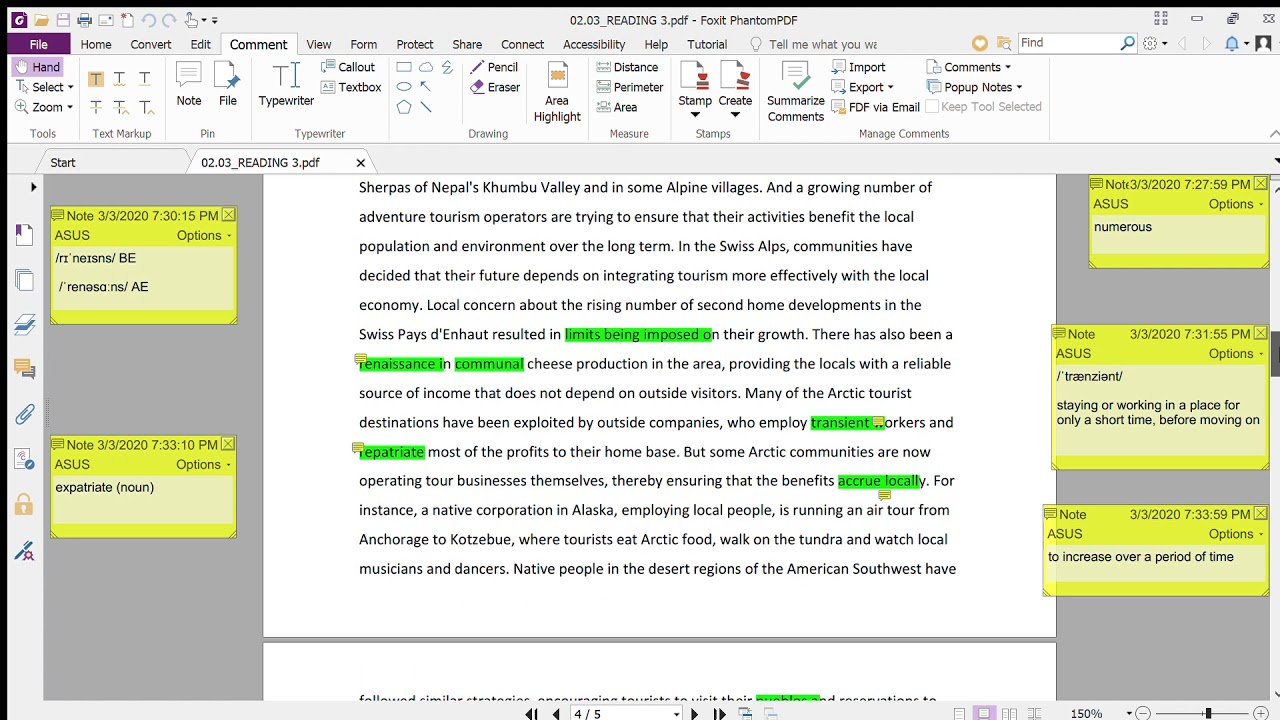Switch to the Protect ribbon tab
Image resolution: width=1280 pixels, height=720 pixels.
(415, 44)
